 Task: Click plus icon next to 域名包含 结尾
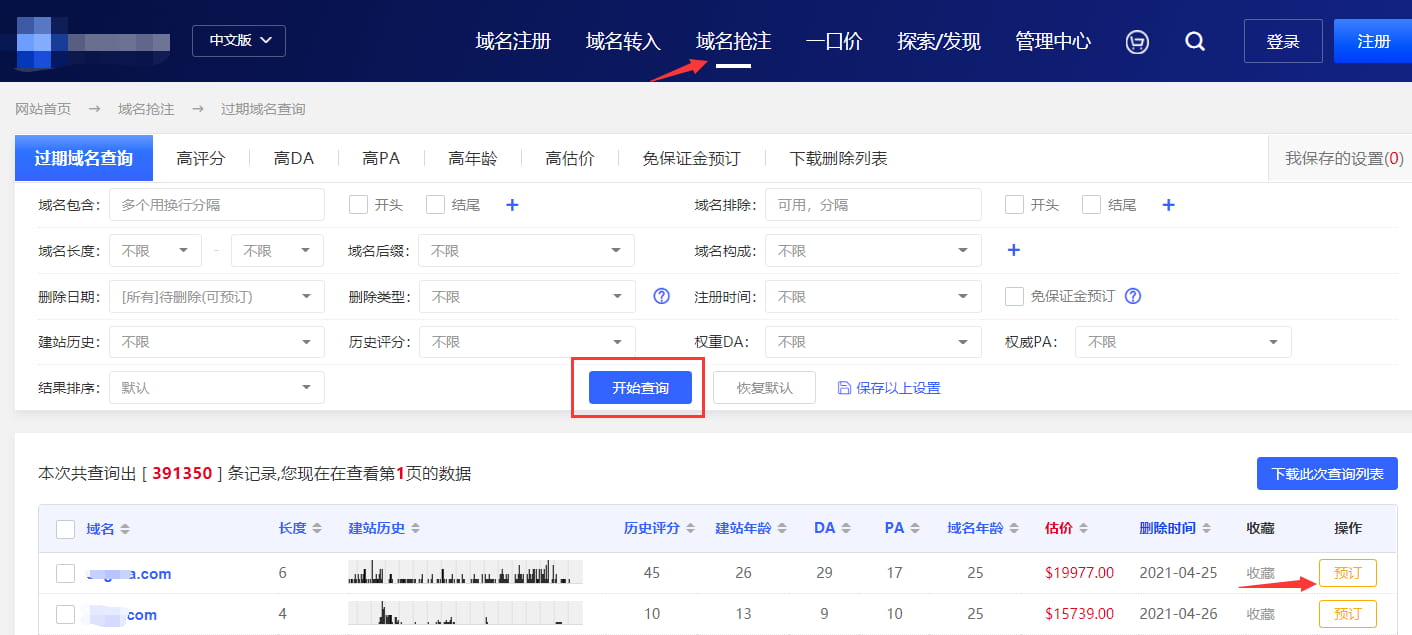(512, 205)
